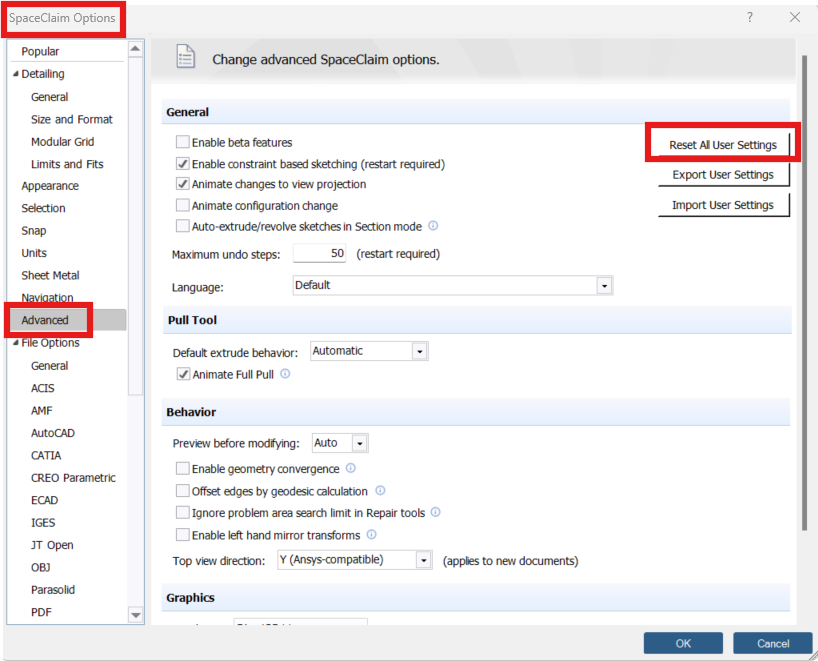
Task: Go to Sheet Metal options
Action: (x=51, y=275)
